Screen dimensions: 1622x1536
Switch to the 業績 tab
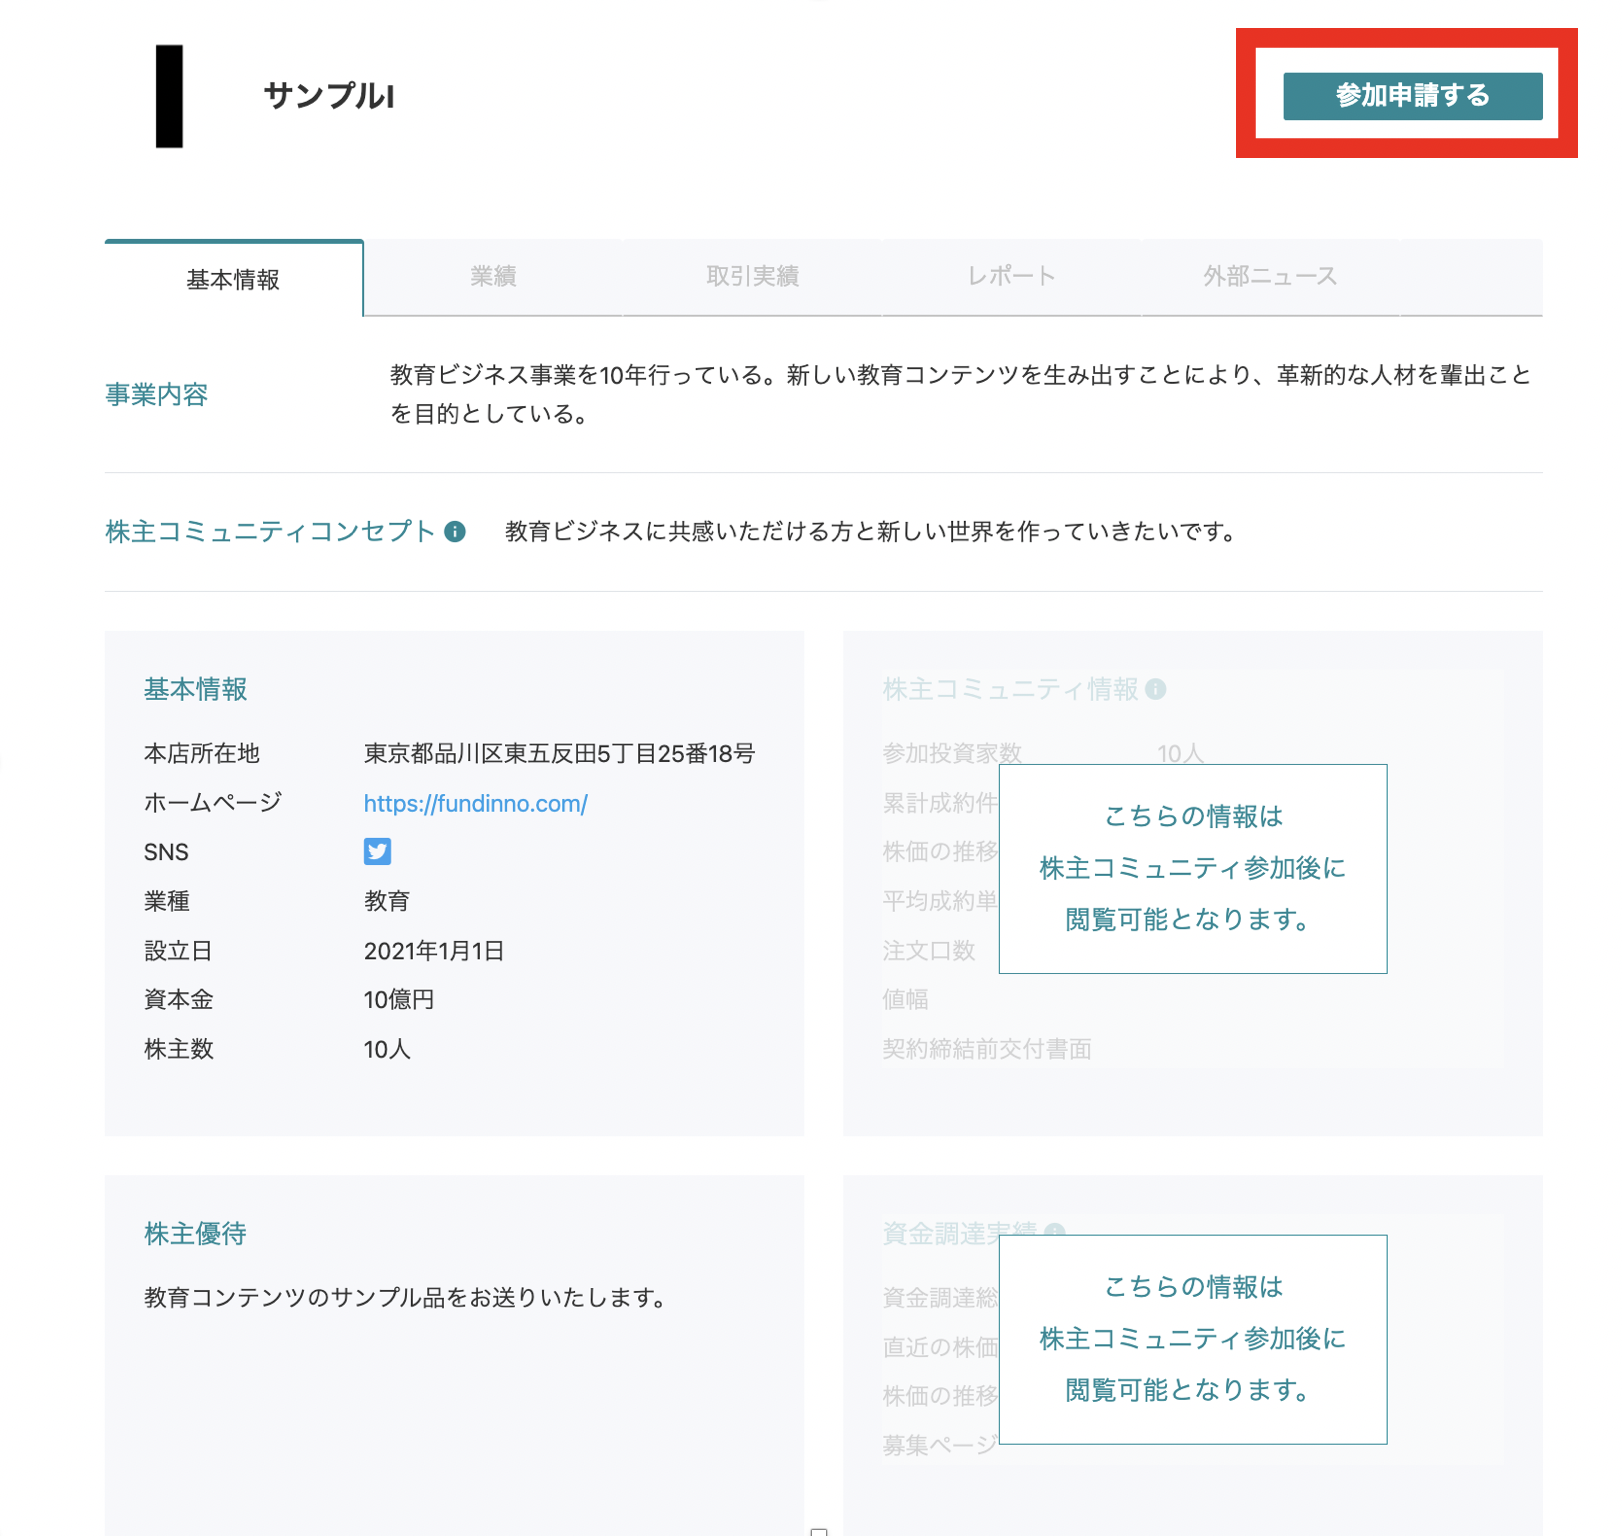(x=492, y=277)
